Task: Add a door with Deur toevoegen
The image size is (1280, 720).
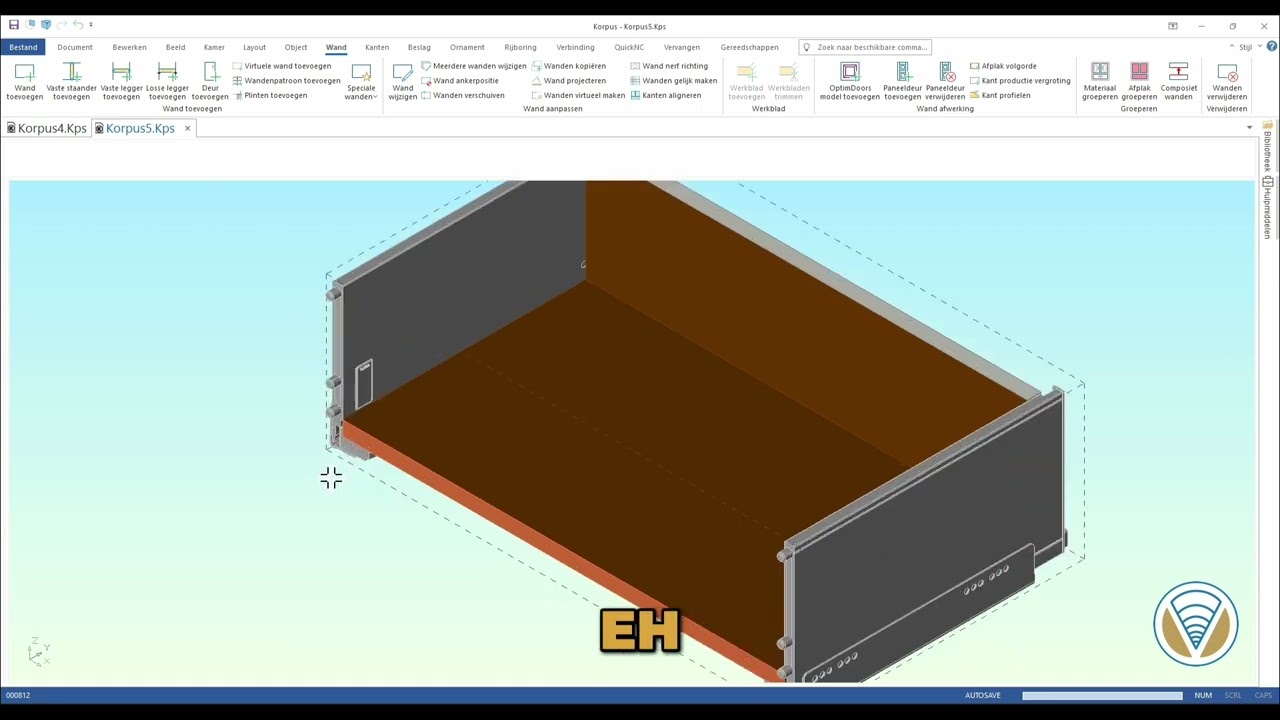Action: 210,81
